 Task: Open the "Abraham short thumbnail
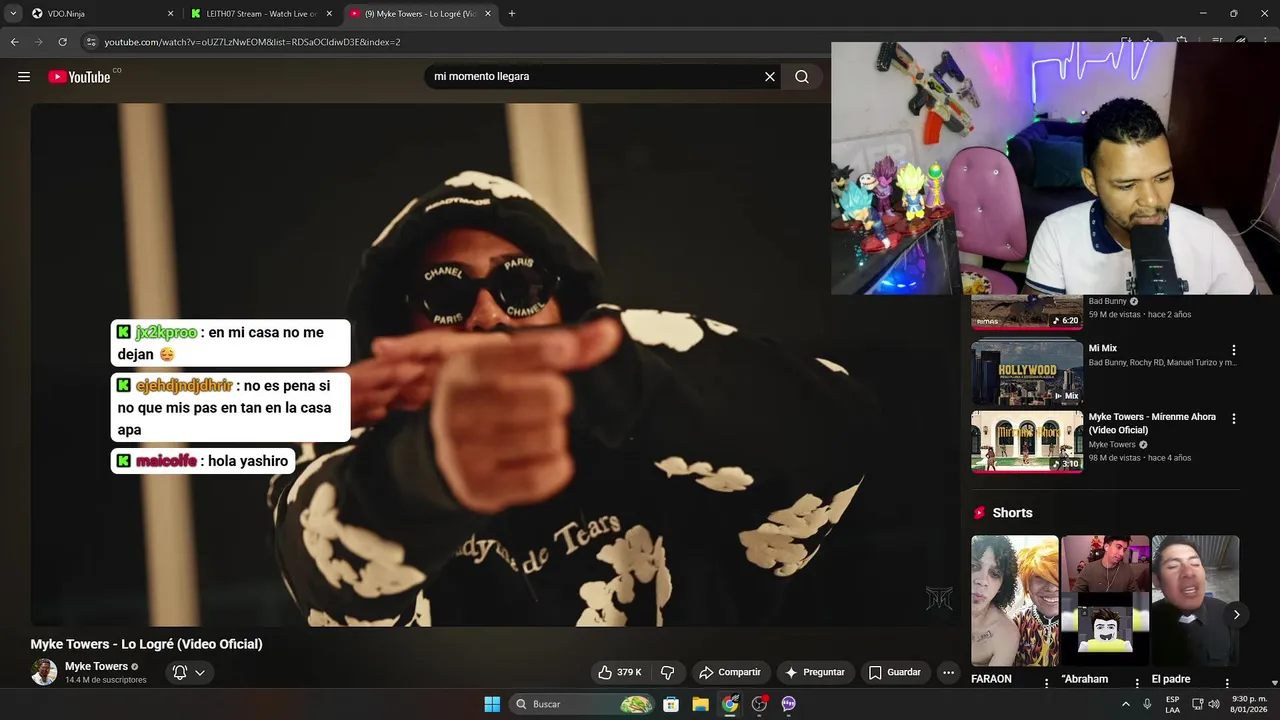[1105, 601]
